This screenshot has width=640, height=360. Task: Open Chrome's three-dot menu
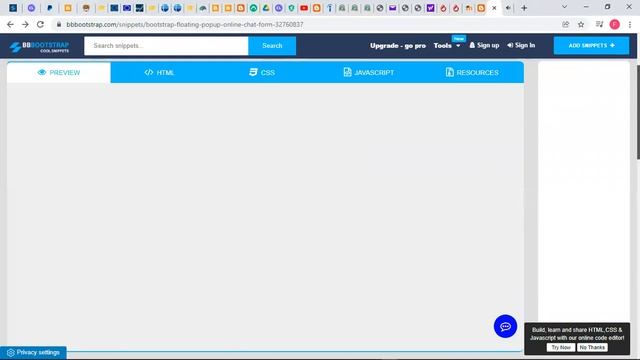click(630, 24)
